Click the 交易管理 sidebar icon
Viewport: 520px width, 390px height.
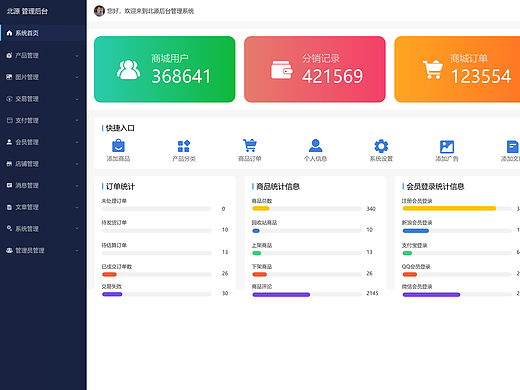tap(9, 99)
